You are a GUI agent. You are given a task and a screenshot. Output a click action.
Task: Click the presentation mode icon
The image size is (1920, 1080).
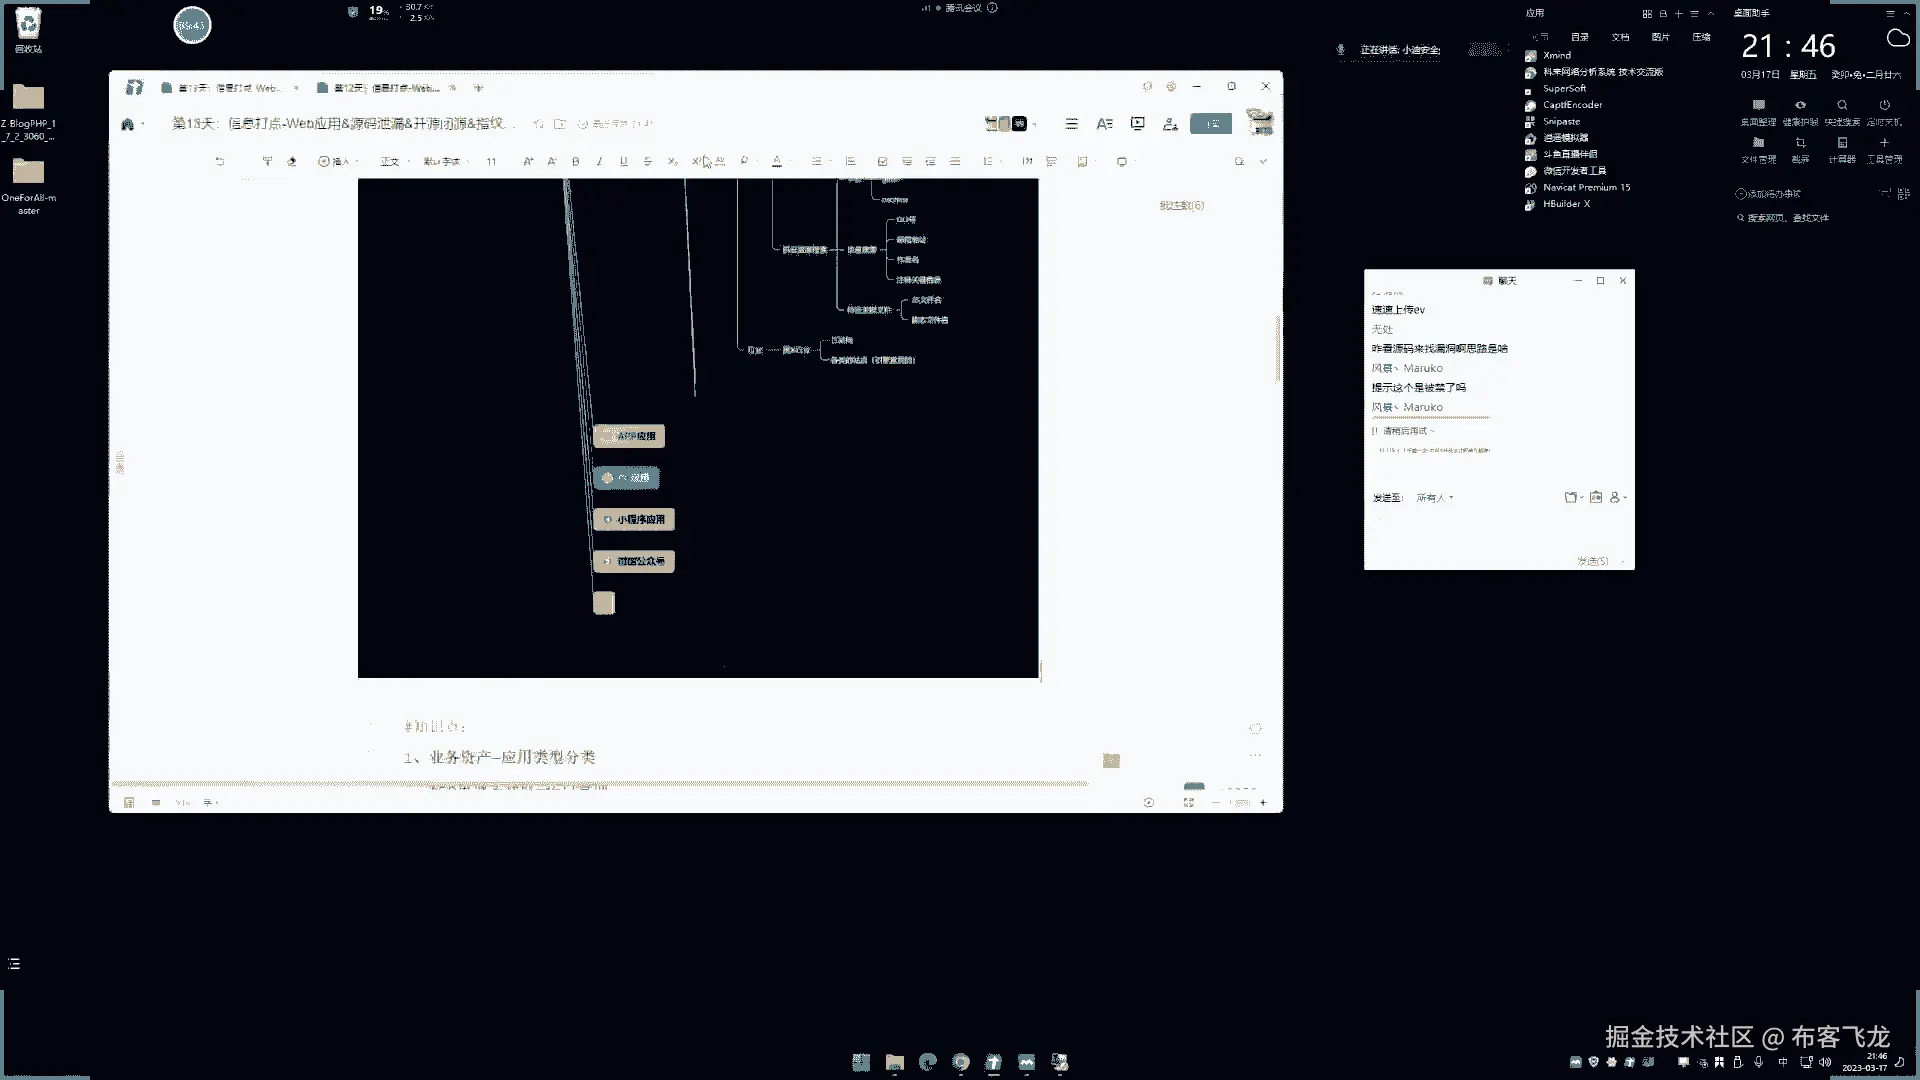(x=1137, y=123)
